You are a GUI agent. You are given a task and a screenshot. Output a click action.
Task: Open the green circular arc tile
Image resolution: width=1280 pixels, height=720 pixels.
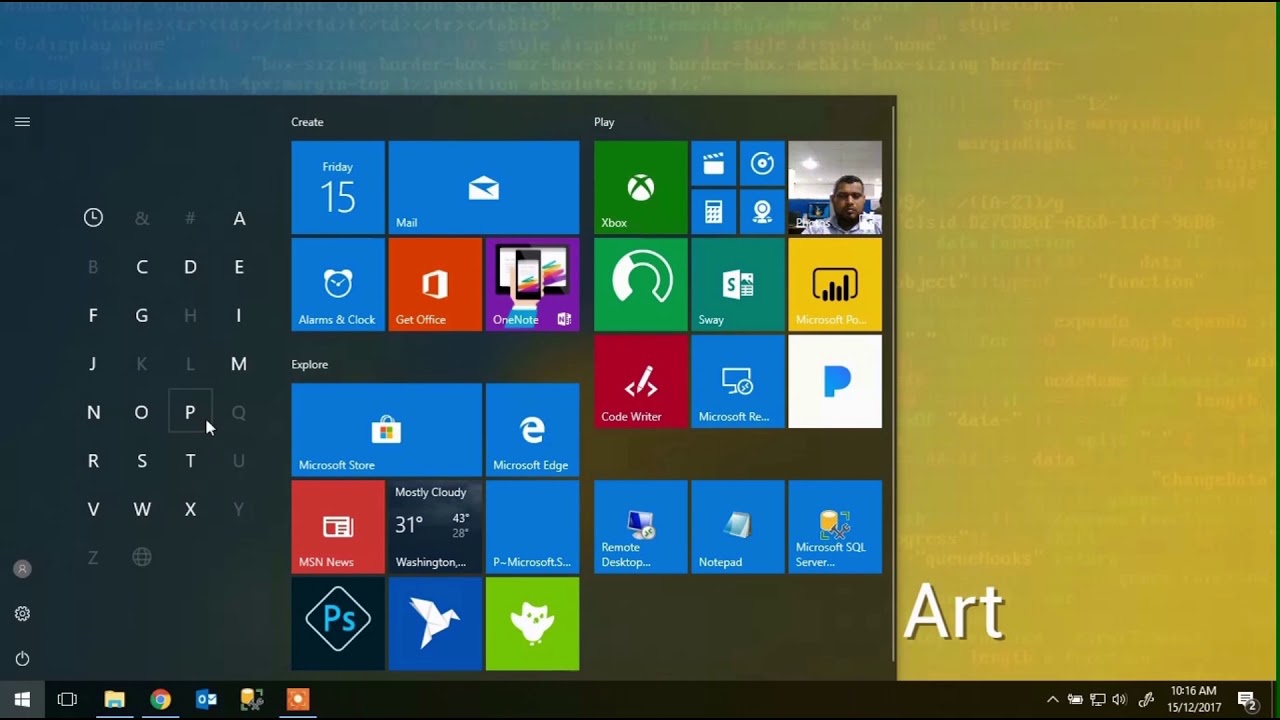641,284
